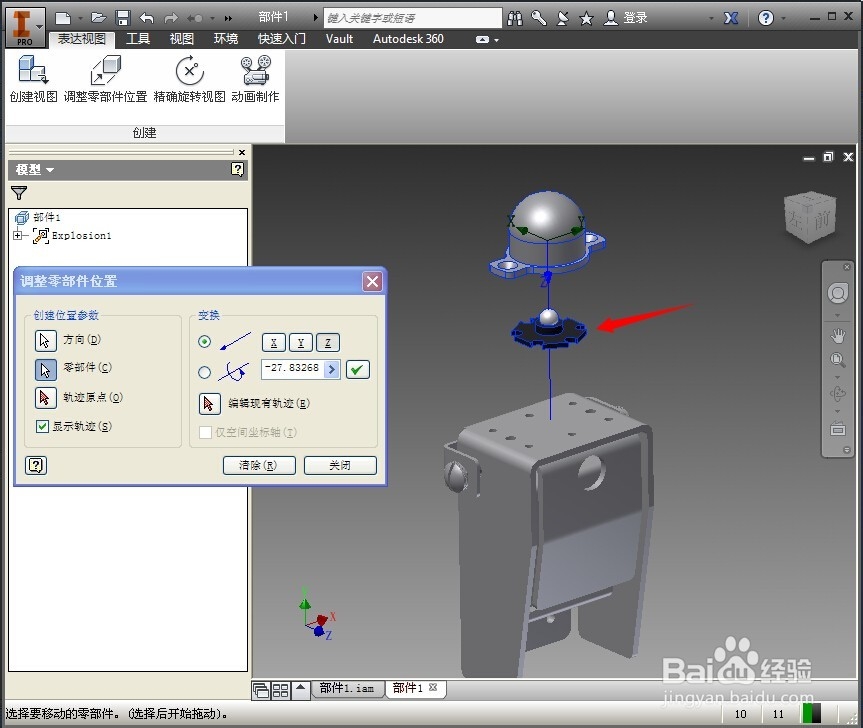Redo the last action

click(x=171, y=18)
